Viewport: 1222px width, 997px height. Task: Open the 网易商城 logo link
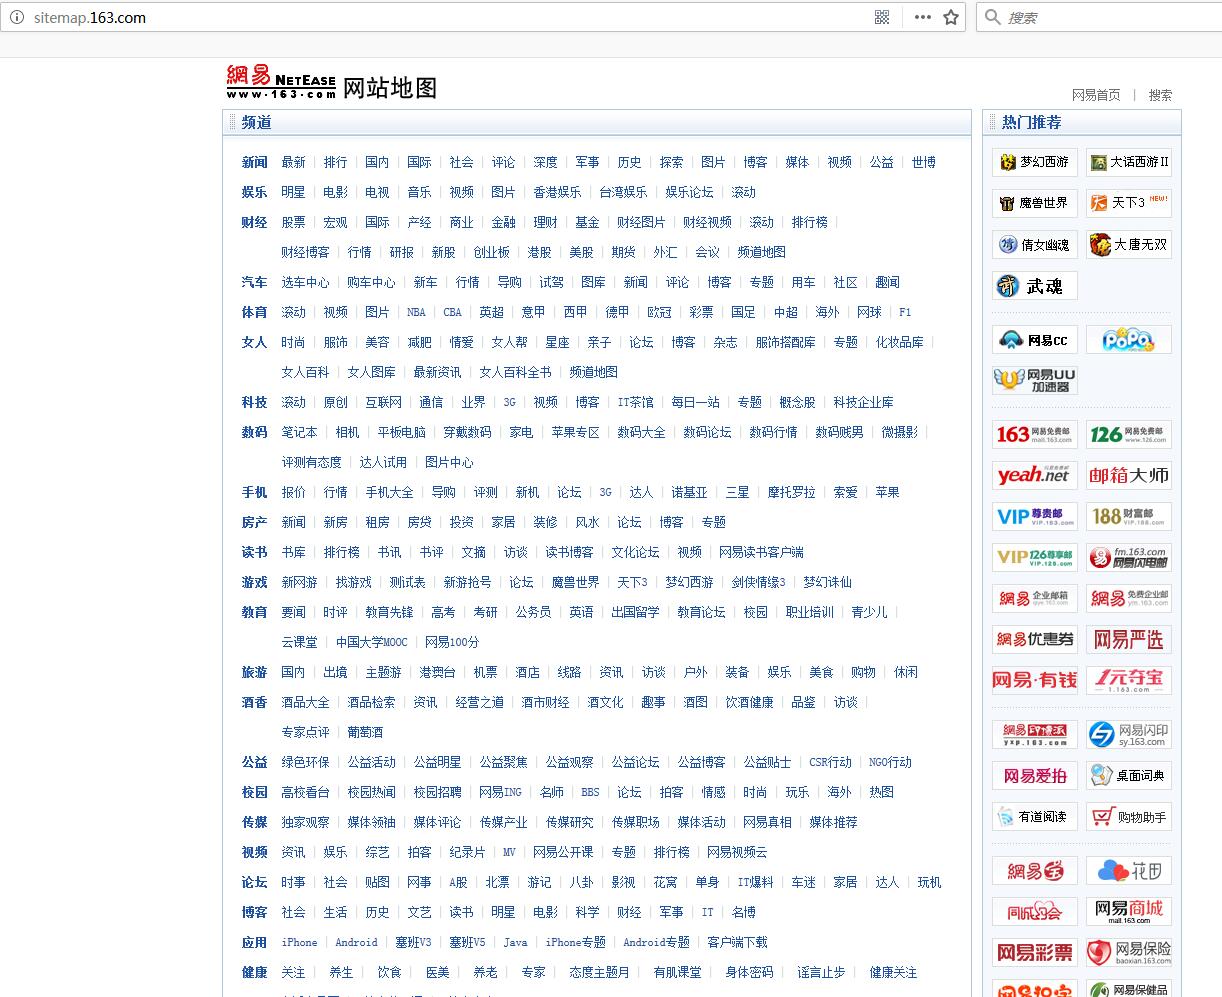[1129, 912]
